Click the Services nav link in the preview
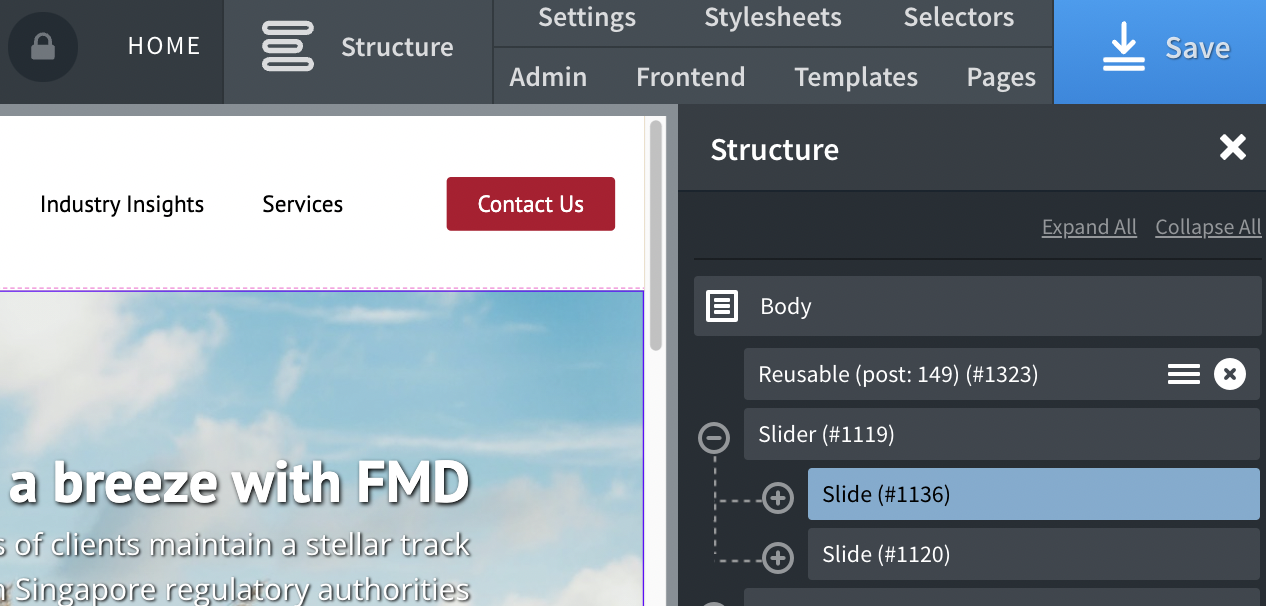This screenshot has width=1266, height=606. point(303,204)
